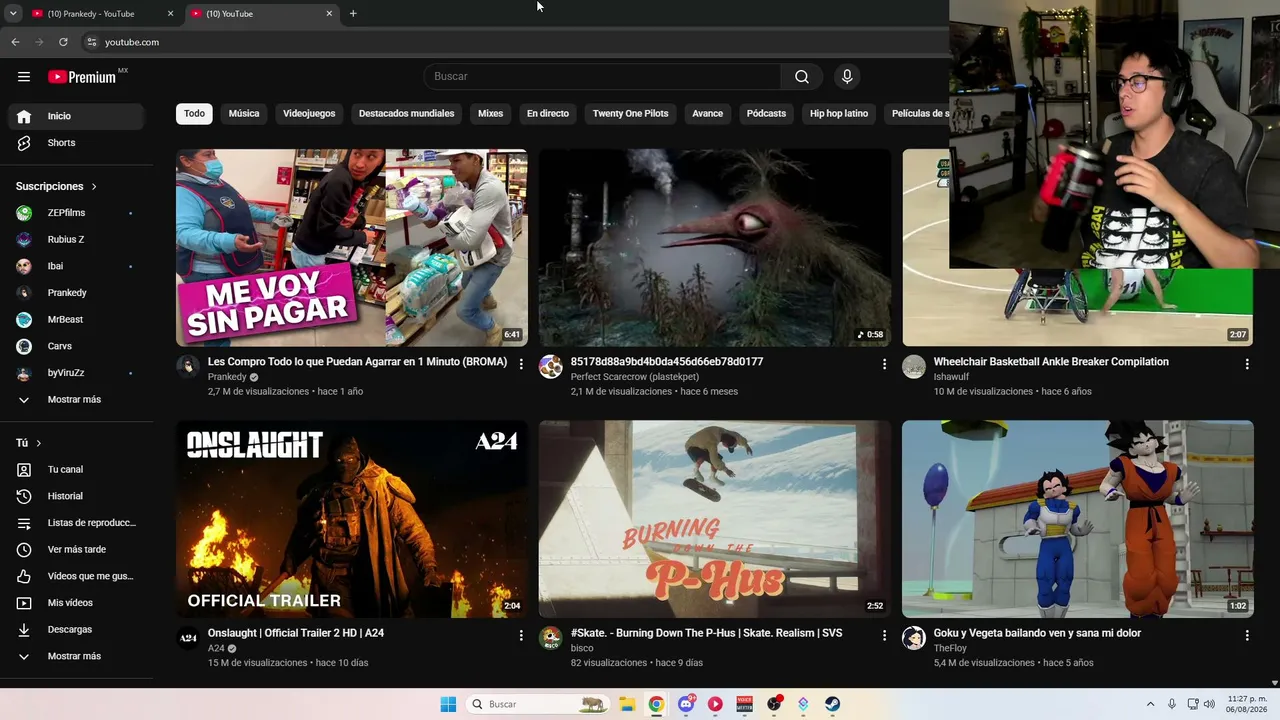The height and width of the screenshot is (720, 1280).
Task: Open the A24 channel avatar under Onslaught
Action: point(188,638)
